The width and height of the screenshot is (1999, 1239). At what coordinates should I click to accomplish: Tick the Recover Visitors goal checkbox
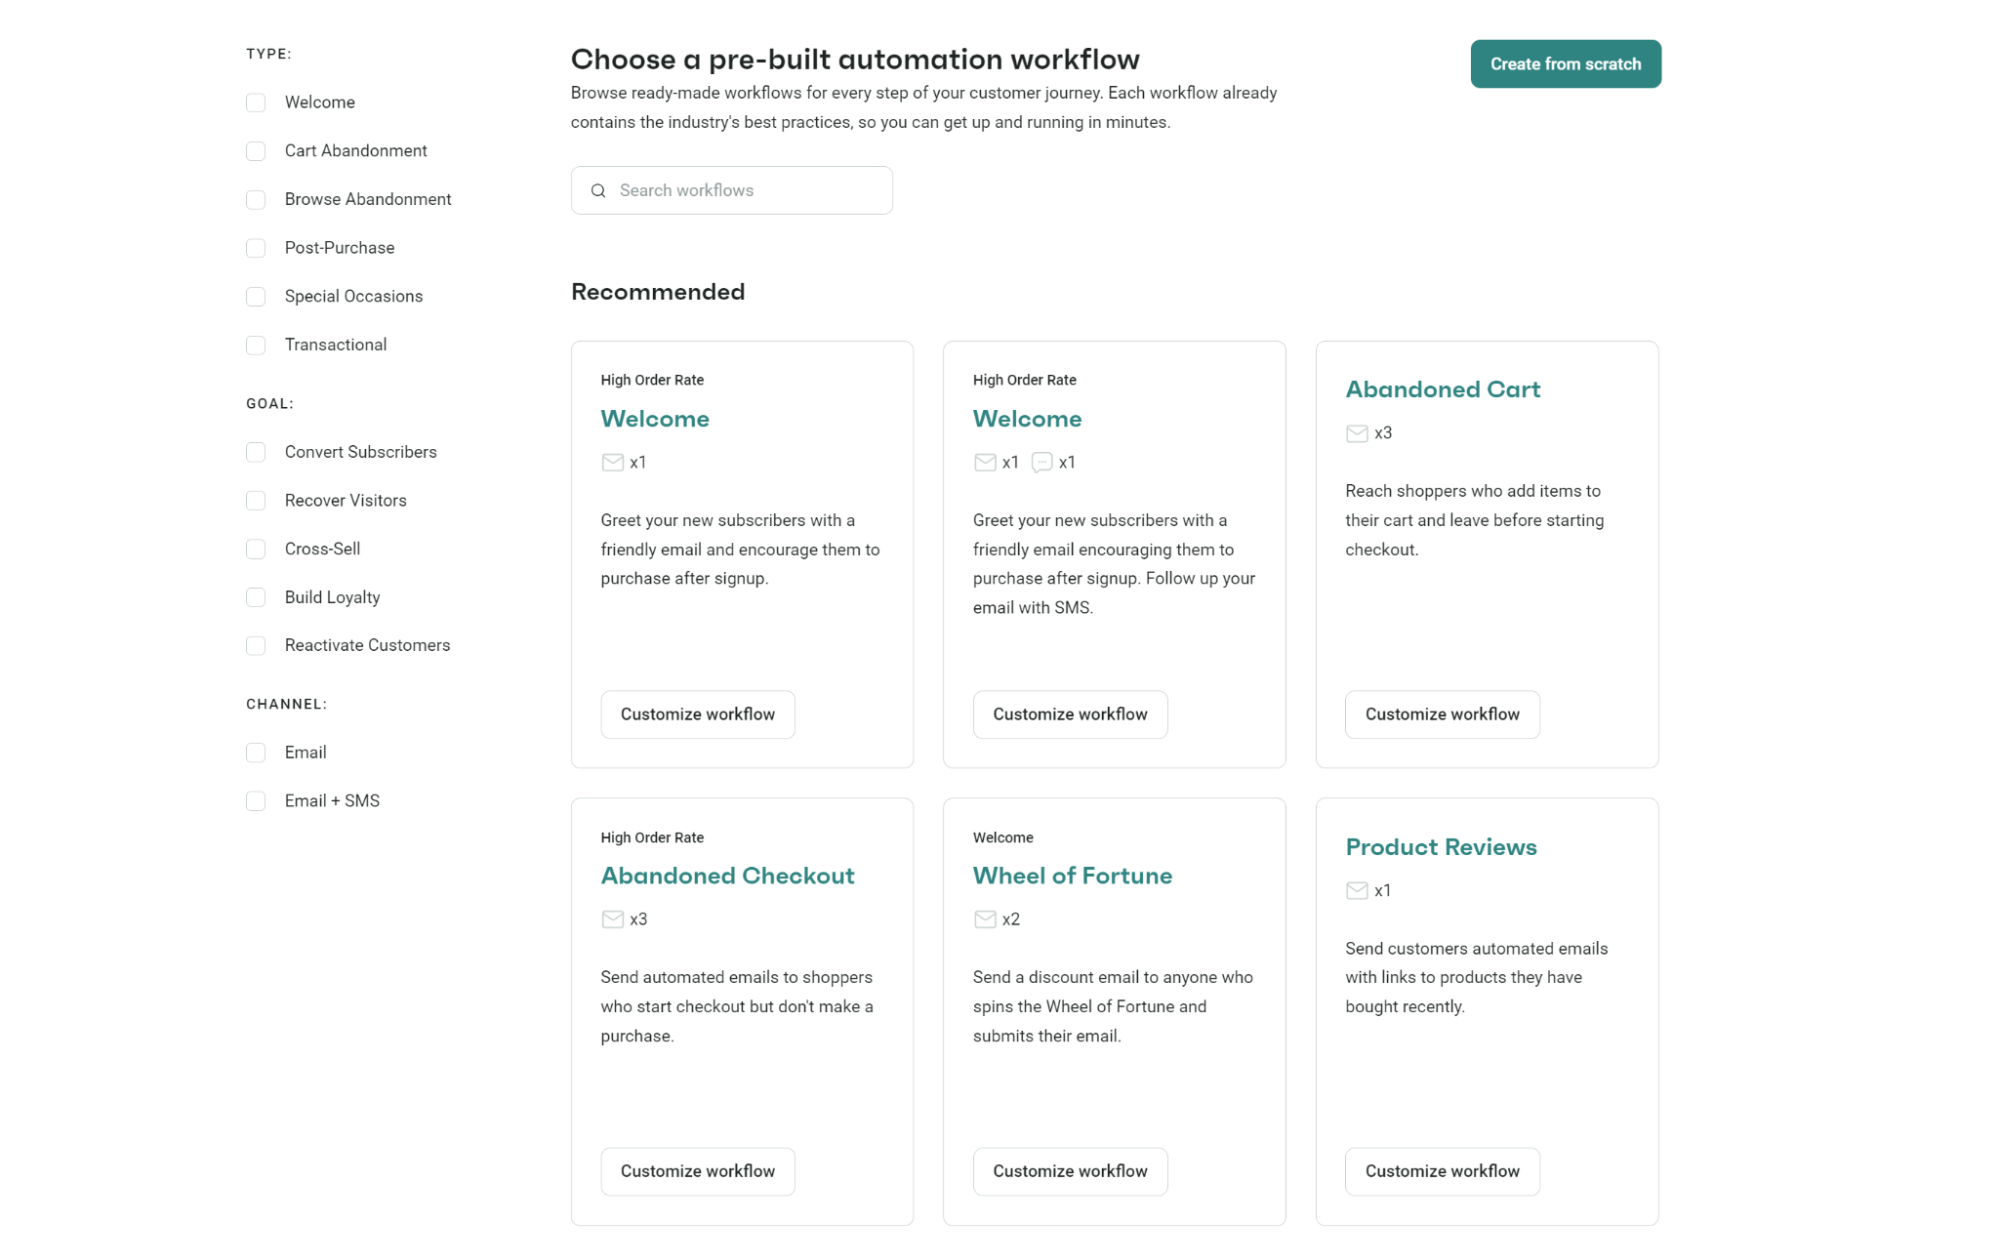point(256,500)
